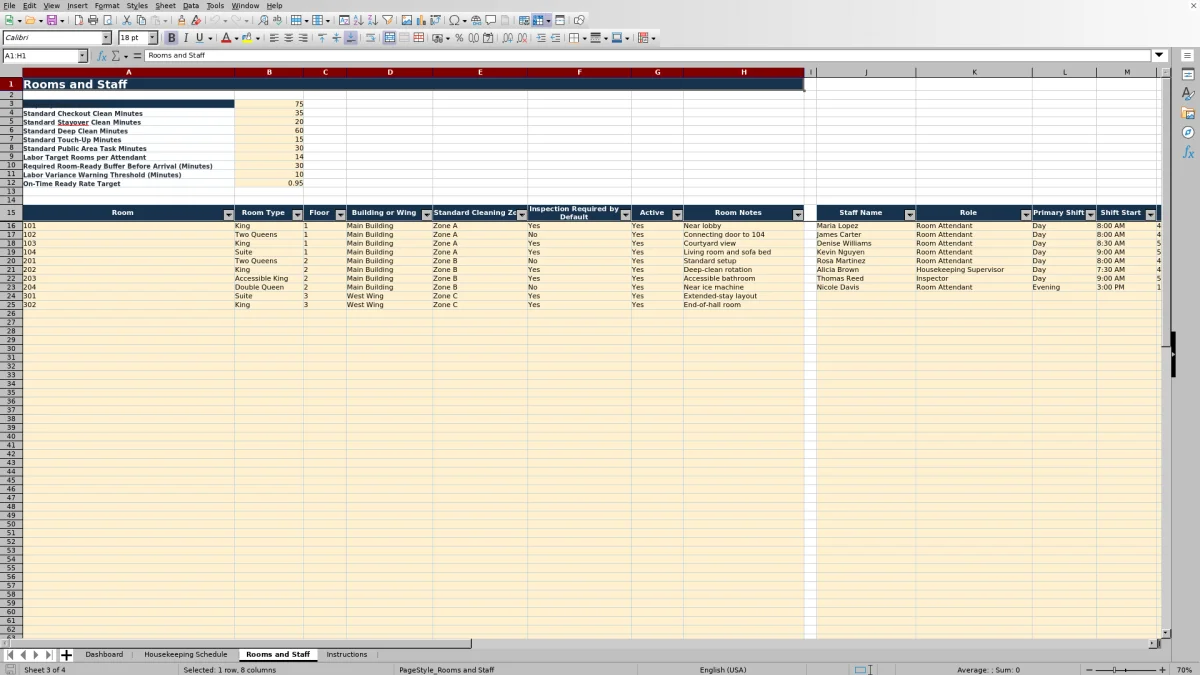Switch to Dashboard sheet tab
The width and height of the screenshot is (1200, 675).
point(104,655)
